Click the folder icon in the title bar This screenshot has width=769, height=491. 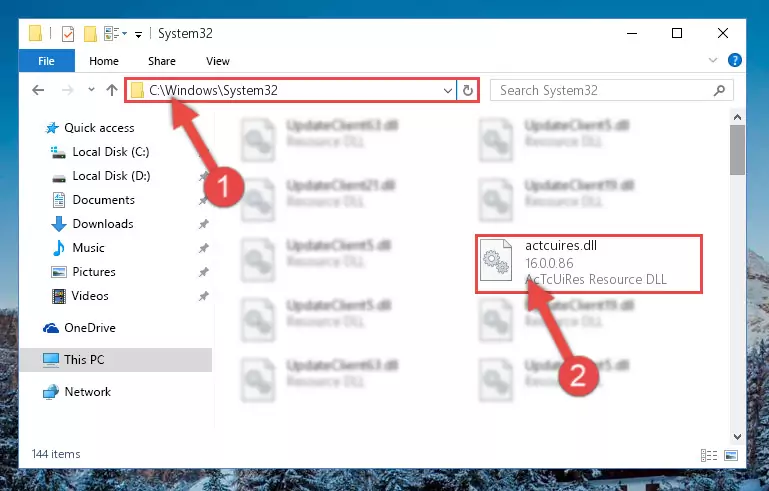[35, 33]
